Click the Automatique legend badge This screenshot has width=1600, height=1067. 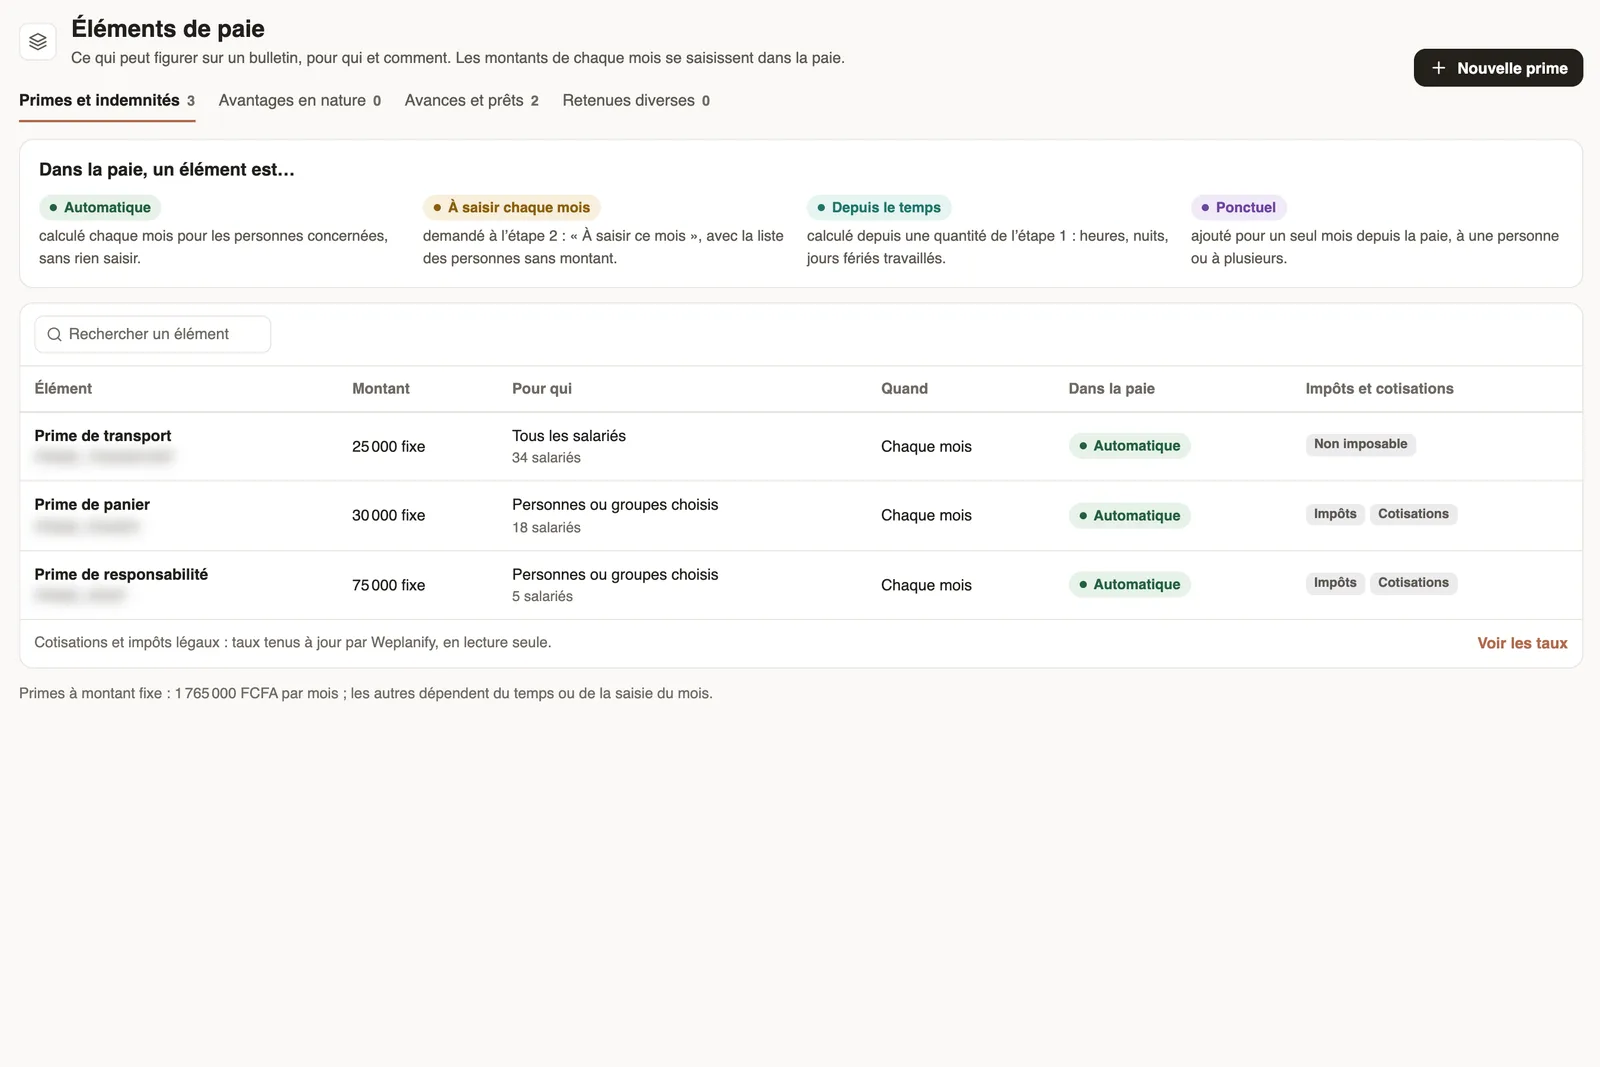click(x=100, y=208)
